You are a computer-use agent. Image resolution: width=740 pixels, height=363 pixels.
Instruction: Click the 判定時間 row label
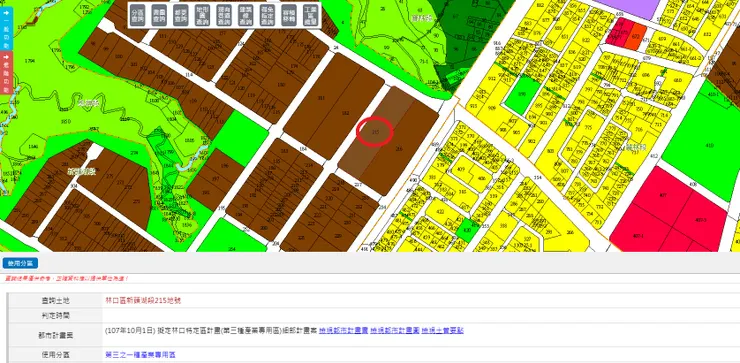click(x=55, y=315)
